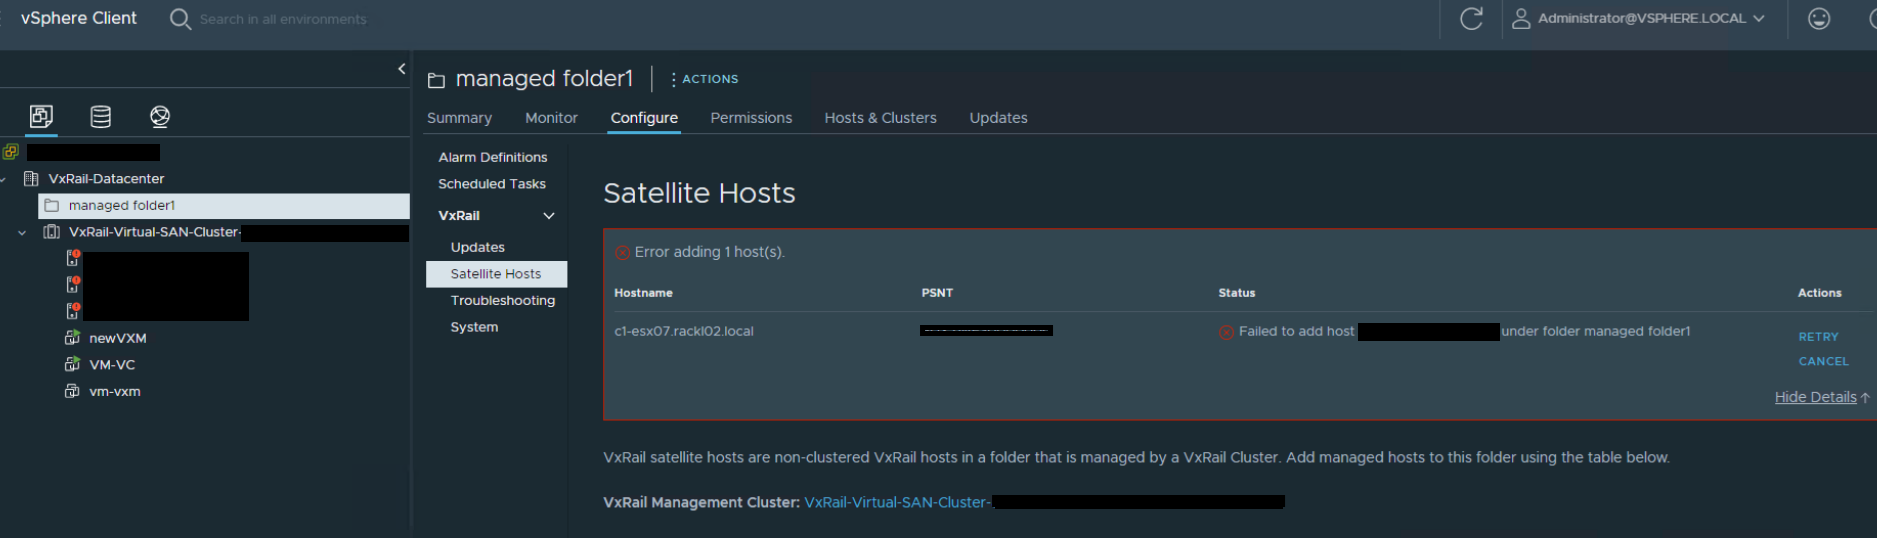Open Troubleshooting under VxRail
This screenshot has width=1877, height=538.
[503, 300]
